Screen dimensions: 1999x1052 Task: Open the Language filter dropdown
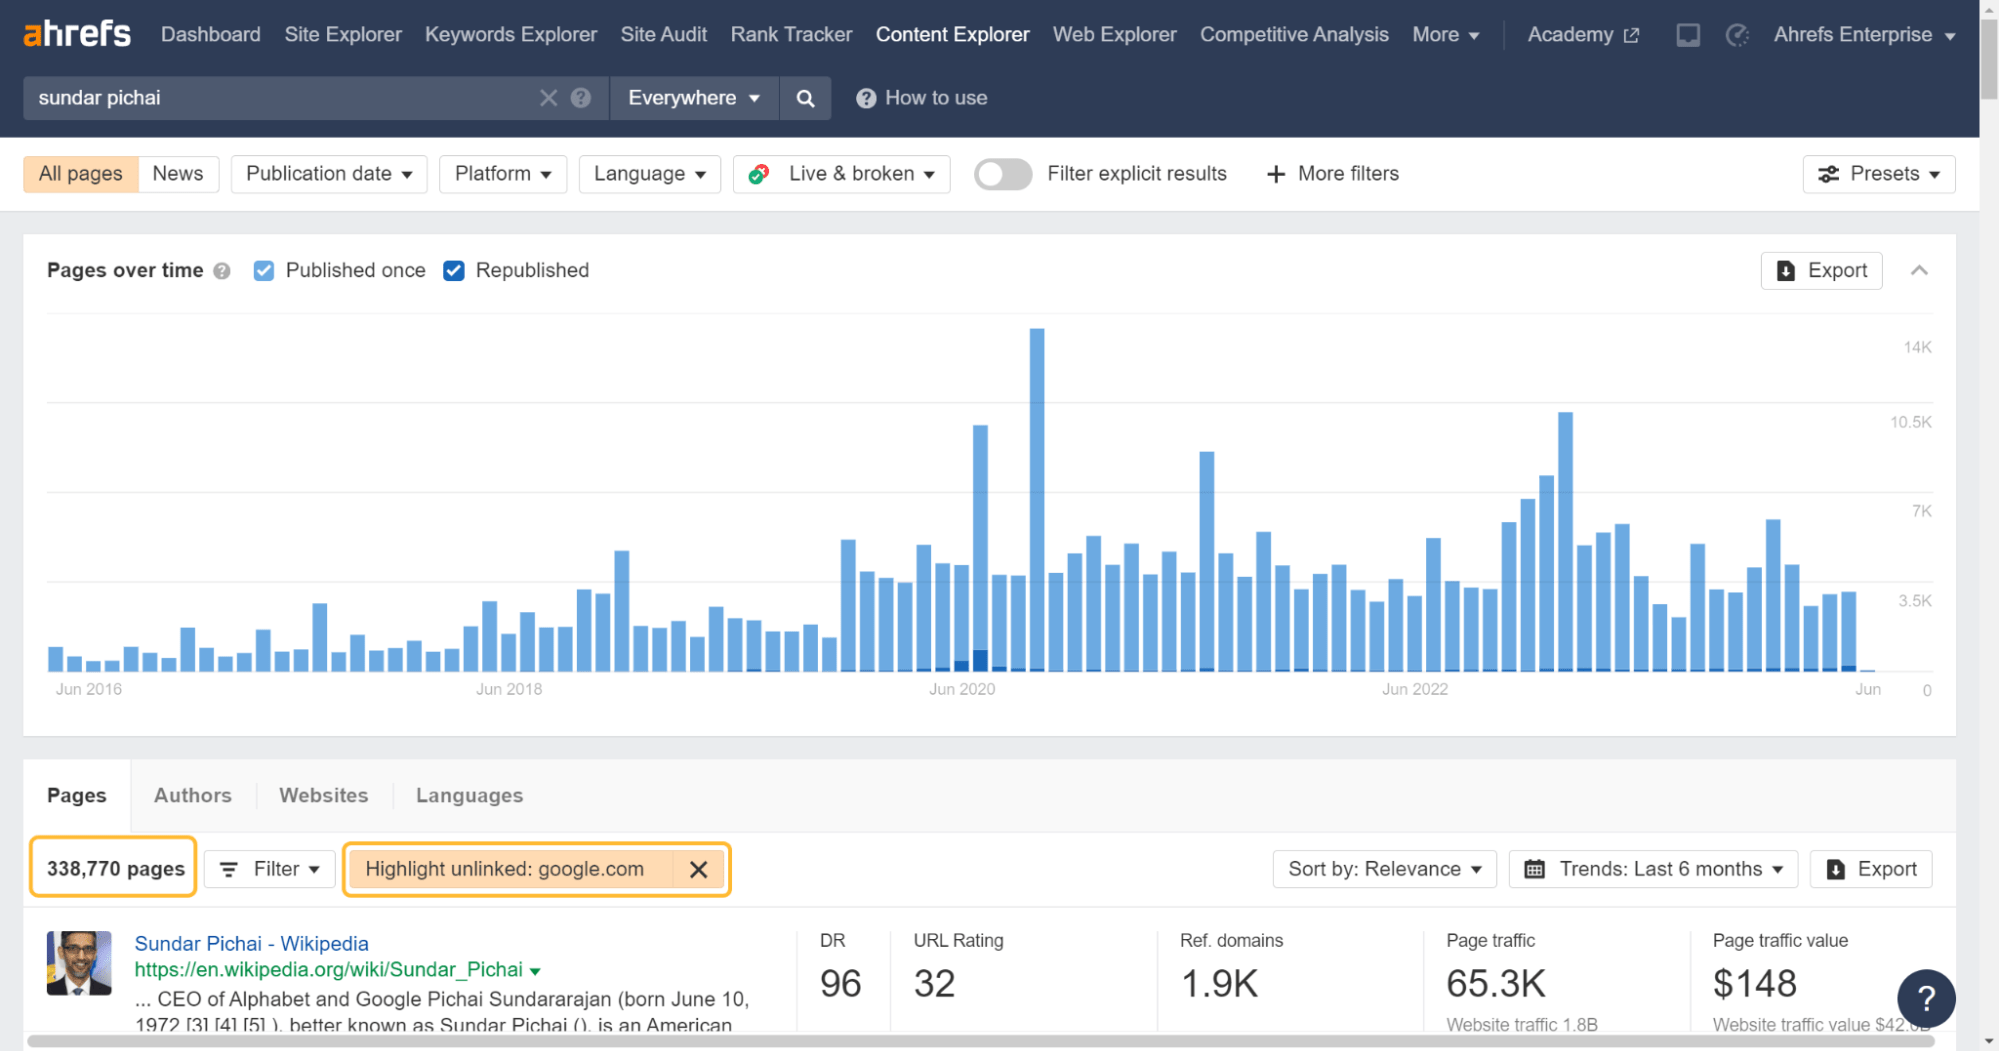[x=649, y=173]
